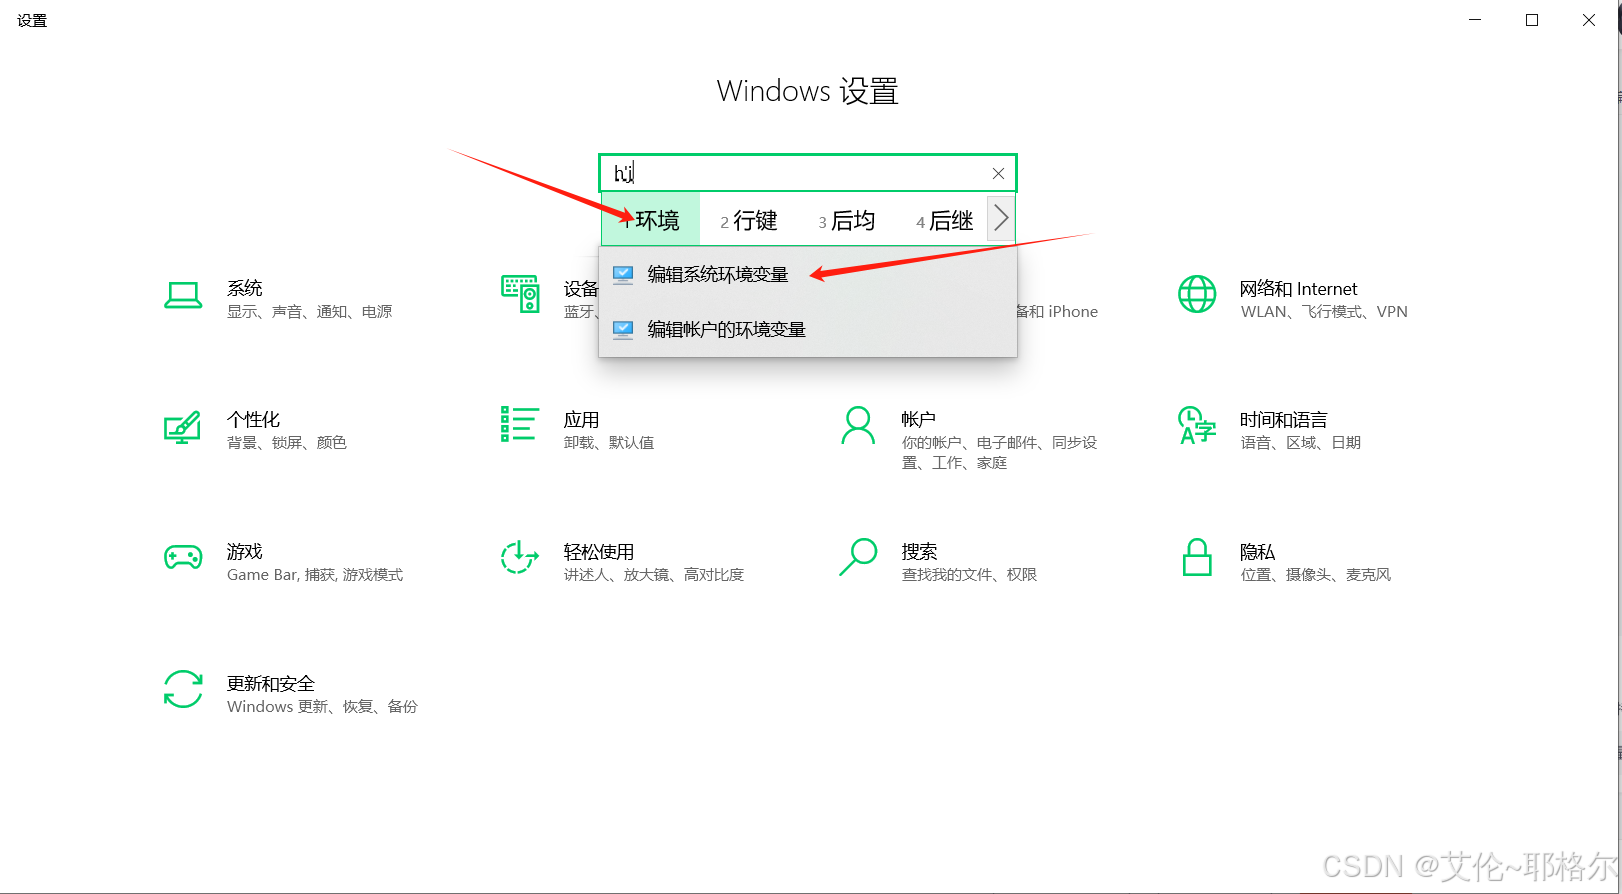Image resolution: width=1622 pixels, height=894 pixels.
Task: Open the 游戏 controller icon
Action: 183,557
